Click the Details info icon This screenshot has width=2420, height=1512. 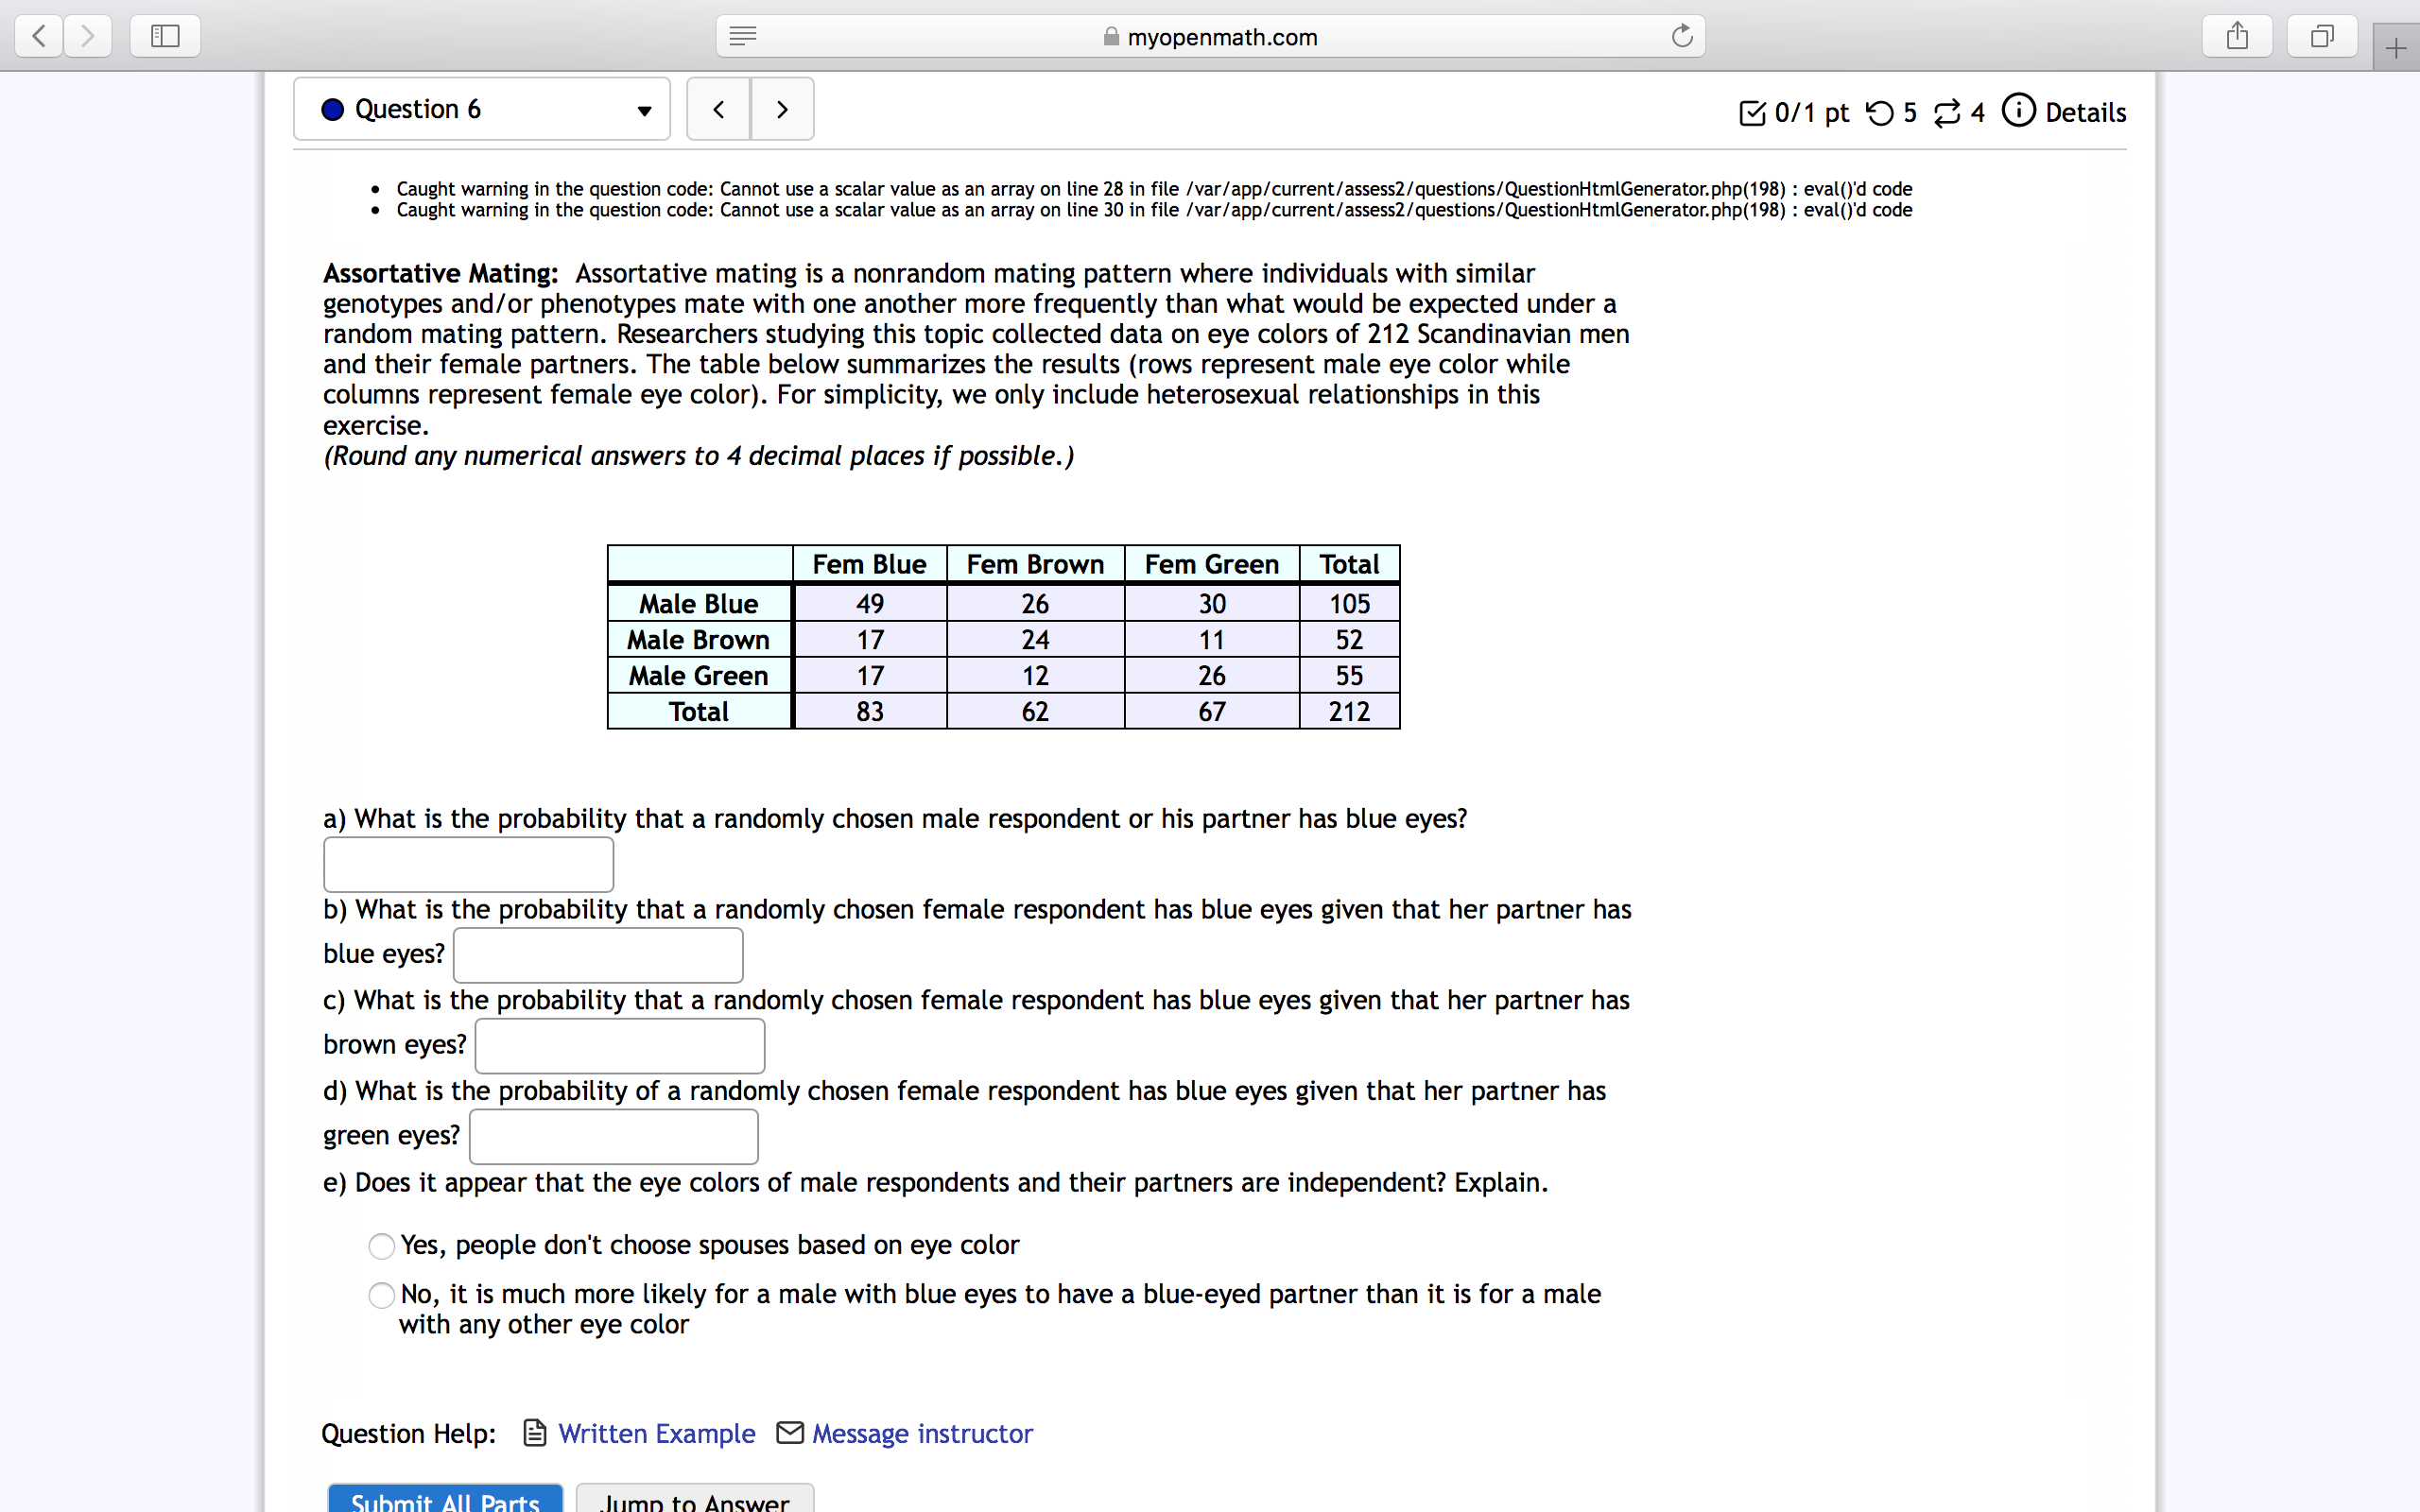[x=2018, y=111]
